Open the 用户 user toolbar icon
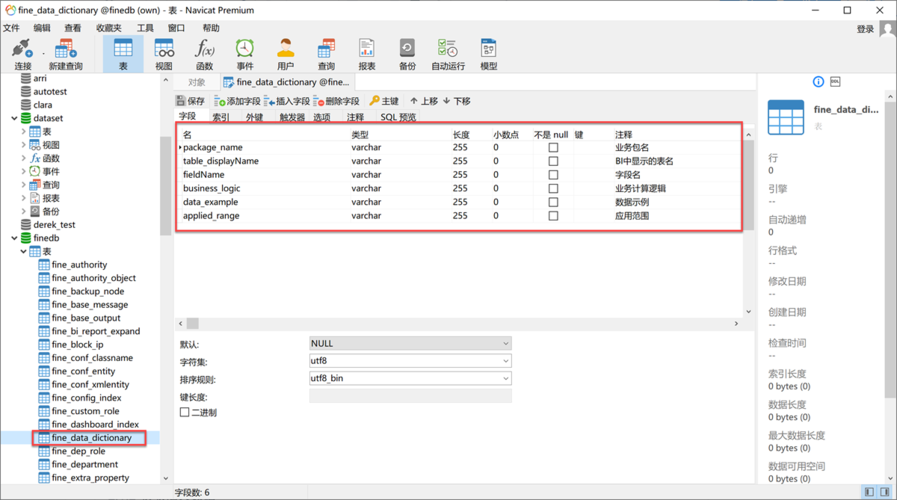 [x=285, y=55]
